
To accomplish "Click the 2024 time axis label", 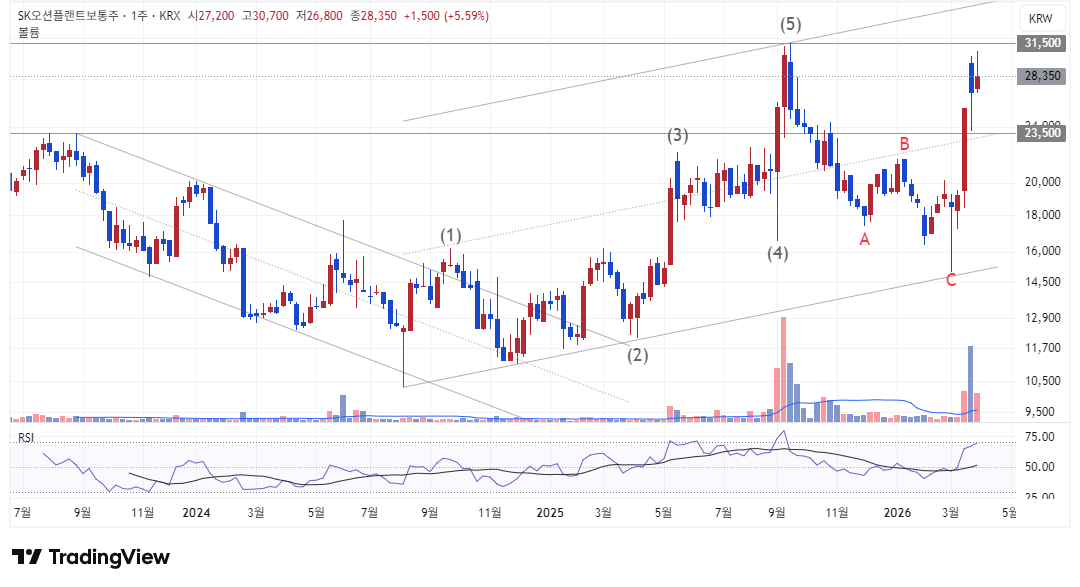I will [196, 513].
